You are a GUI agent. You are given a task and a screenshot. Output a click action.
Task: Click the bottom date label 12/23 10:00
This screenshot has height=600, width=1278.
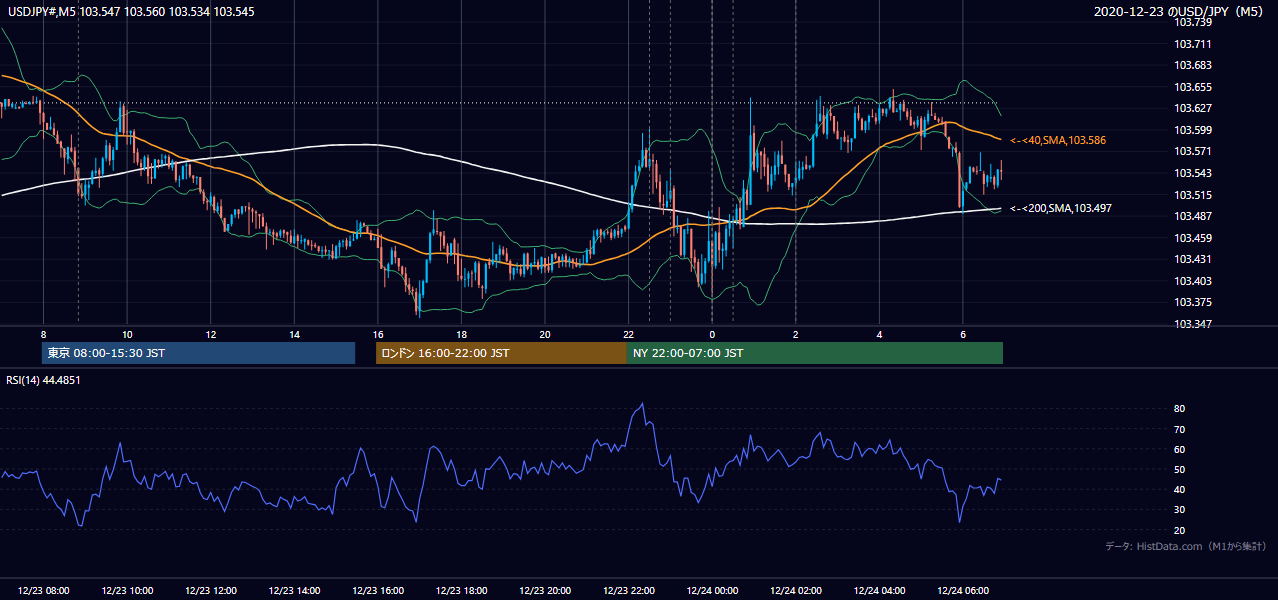[127, 591]
